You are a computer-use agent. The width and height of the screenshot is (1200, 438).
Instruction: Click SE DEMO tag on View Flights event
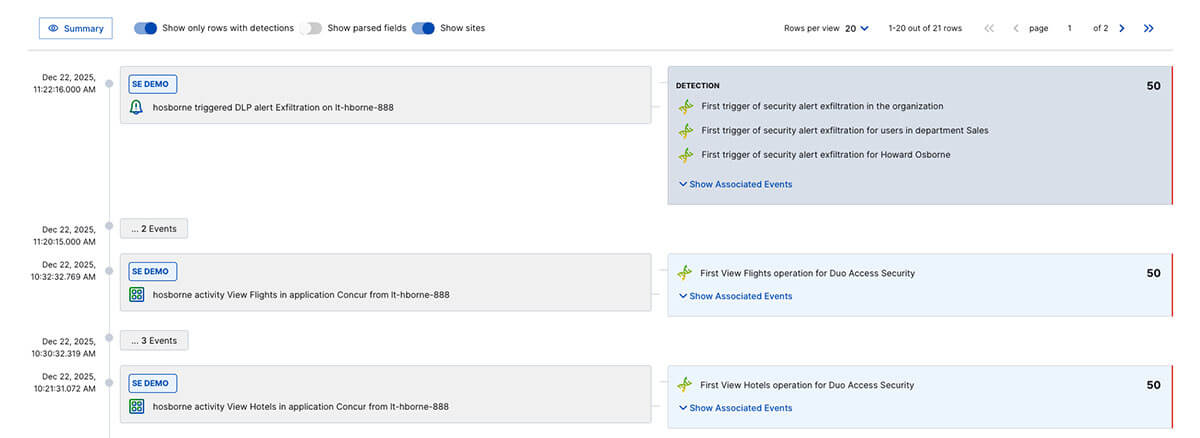[152, 271]
